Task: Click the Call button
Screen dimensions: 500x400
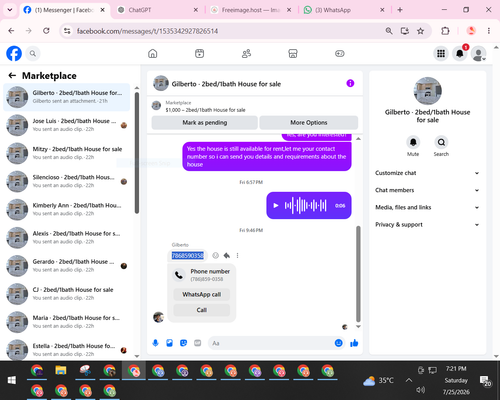Action: click(x=202, y=310)
